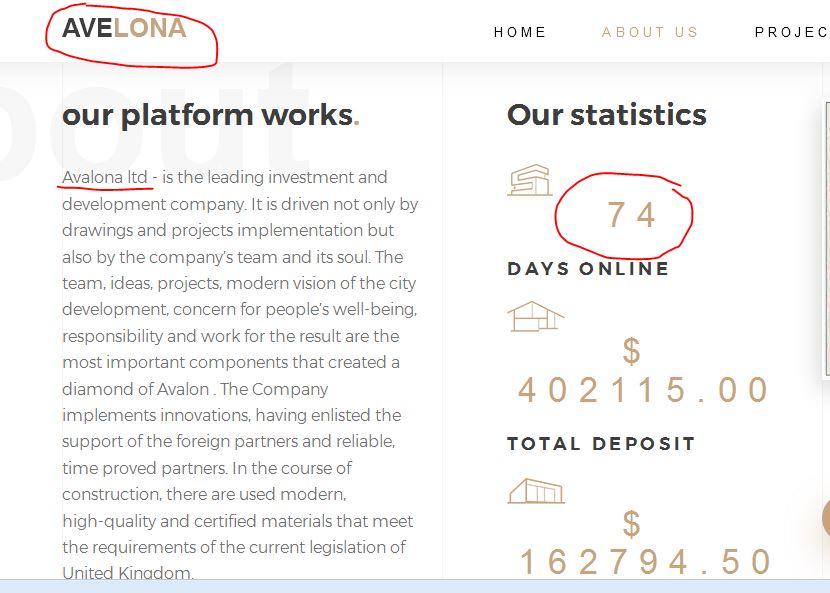Open the Projects navigation item
This screenshot has width=830, height=593.
(790, 32)
